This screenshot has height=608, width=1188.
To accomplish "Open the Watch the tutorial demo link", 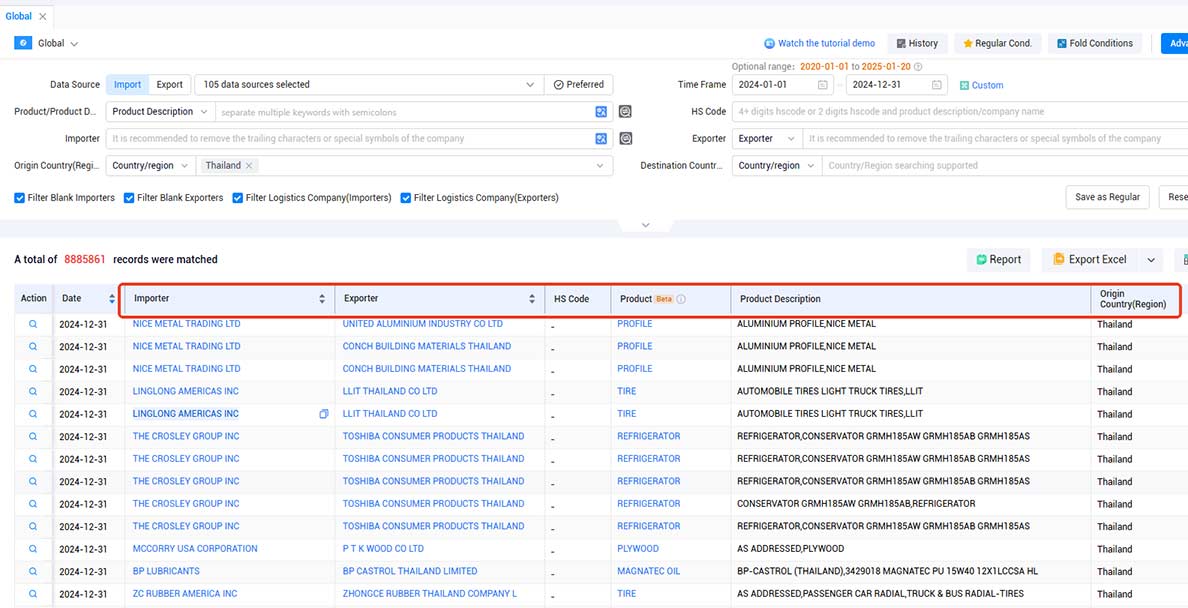I will click(820, 43).
